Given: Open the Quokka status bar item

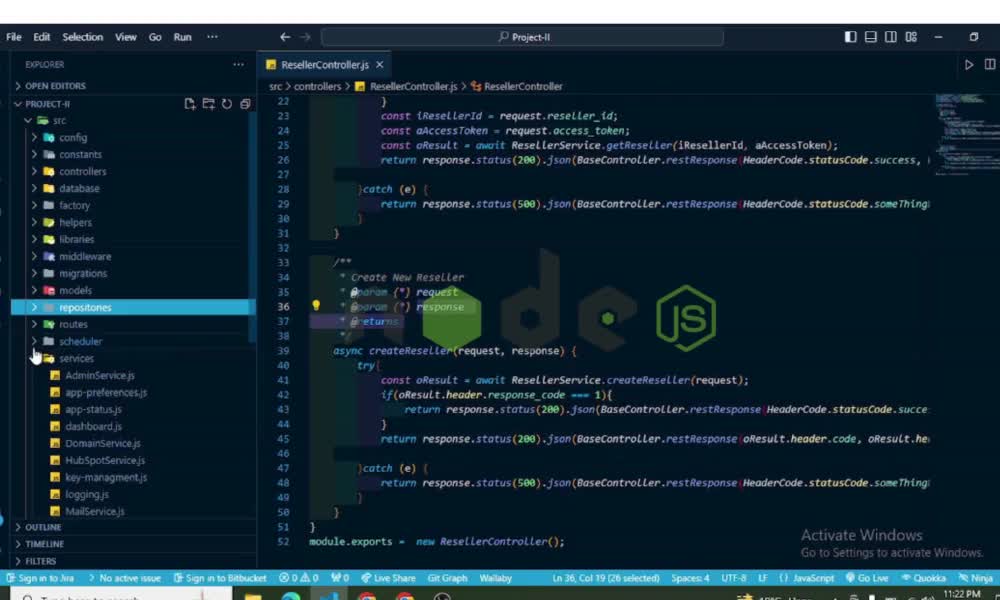Looking at the screenshot, I should [x=923, y=577].
